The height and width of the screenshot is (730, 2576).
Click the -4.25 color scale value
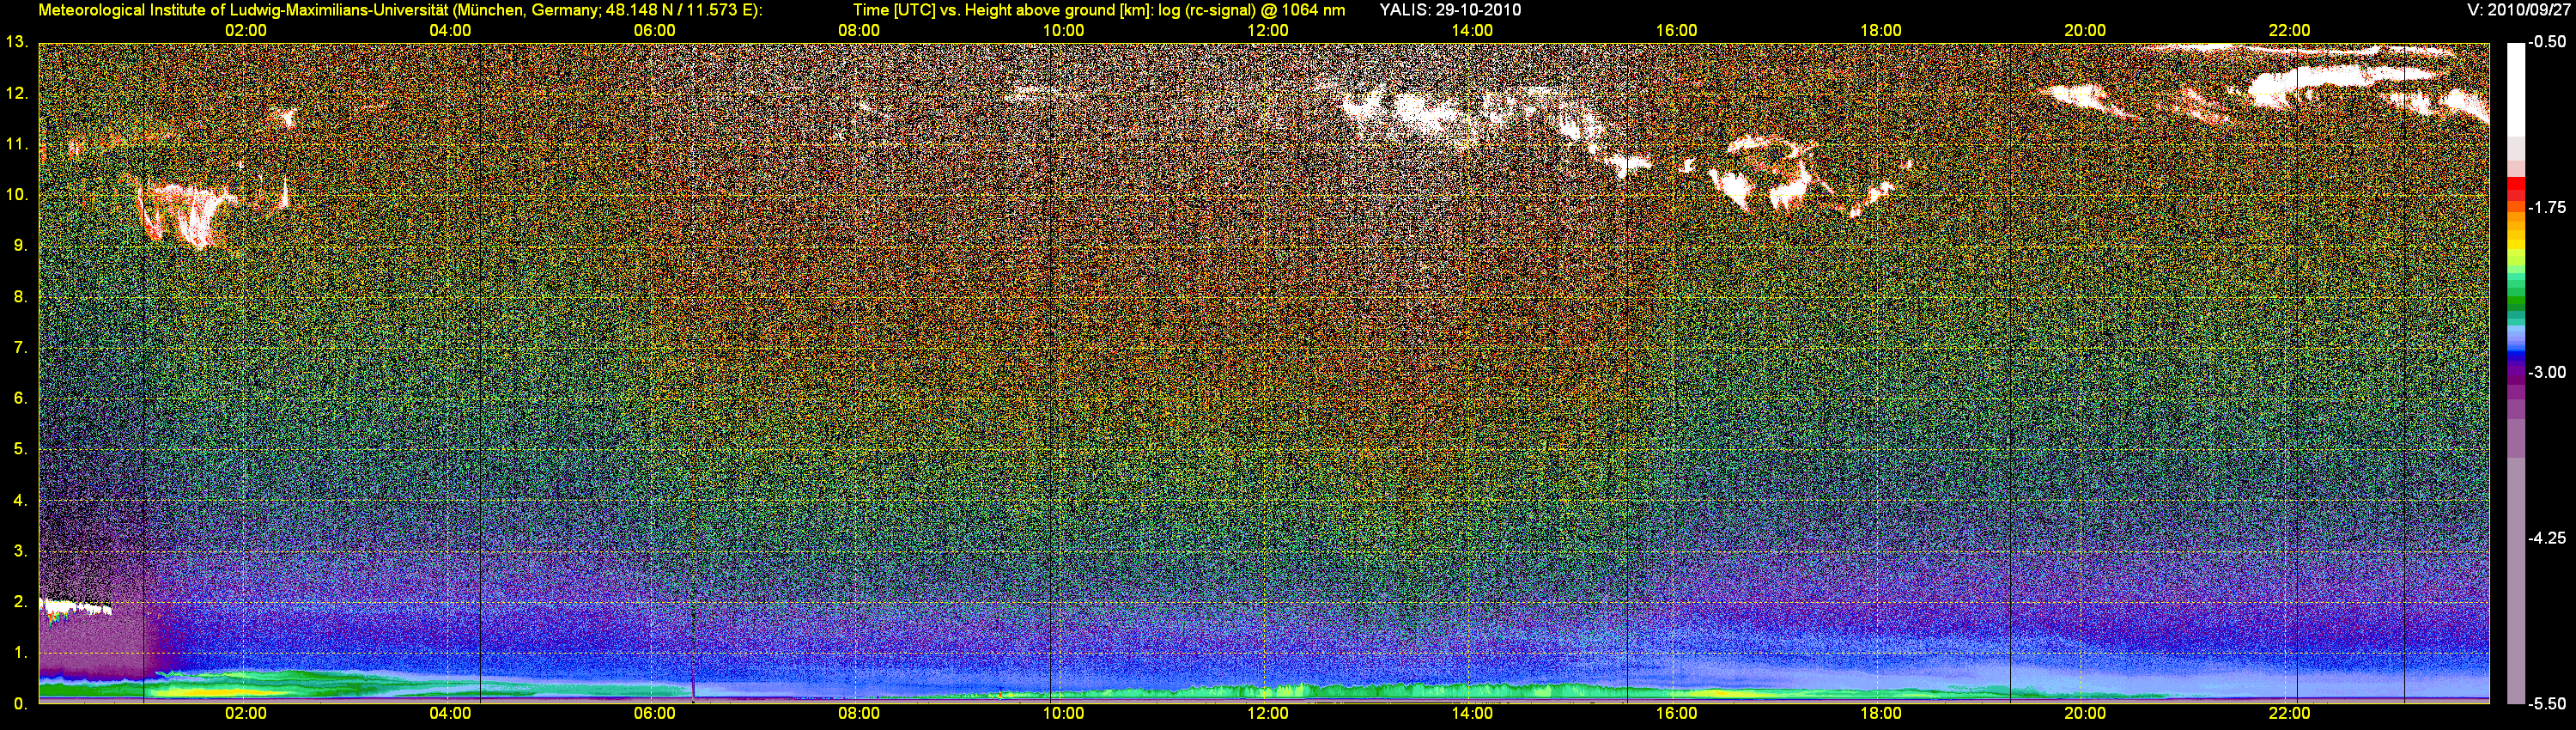tap(2547, 538)
